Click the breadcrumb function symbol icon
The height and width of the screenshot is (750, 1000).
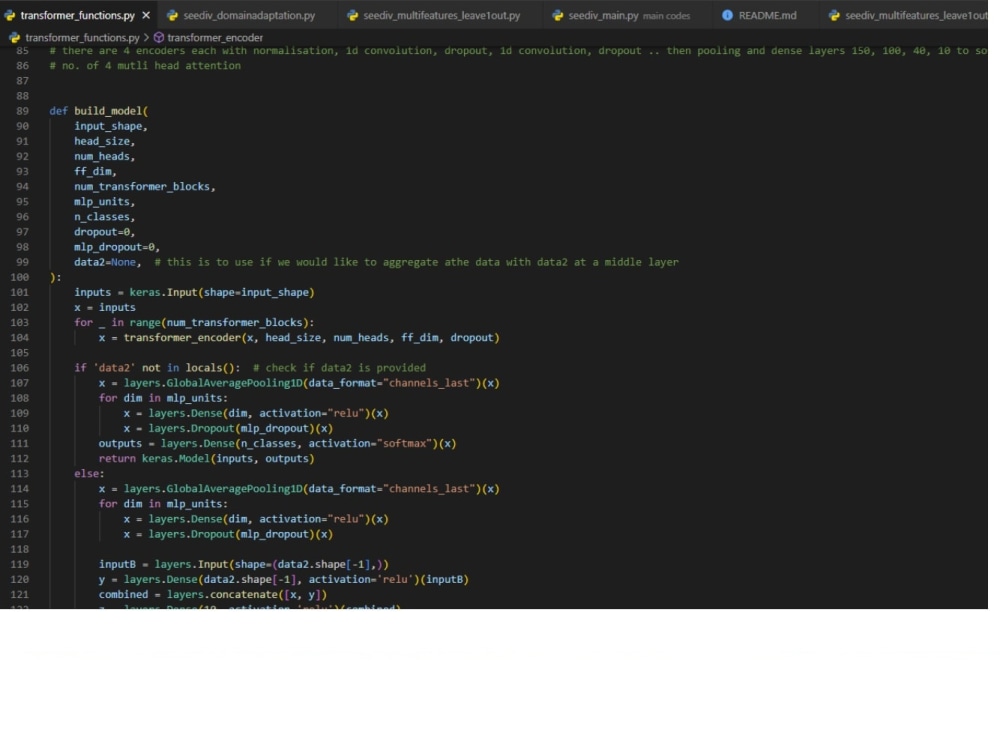pyautogui.click(x=159, y=38)
